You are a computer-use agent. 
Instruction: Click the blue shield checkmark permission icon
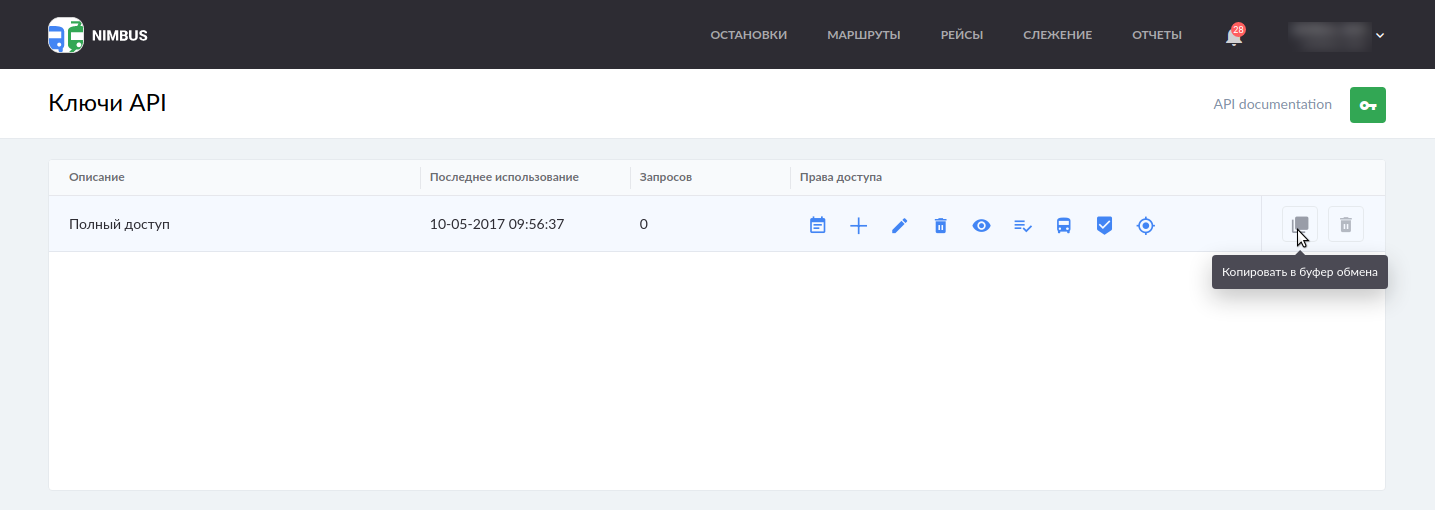coord(1105,225)
